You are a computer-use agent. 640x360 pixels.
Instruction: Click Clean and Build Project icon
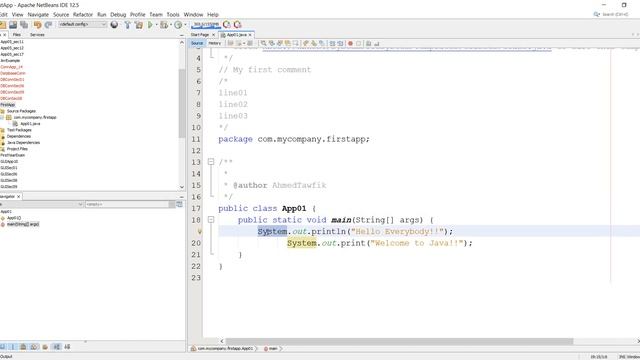click(139, 25)
